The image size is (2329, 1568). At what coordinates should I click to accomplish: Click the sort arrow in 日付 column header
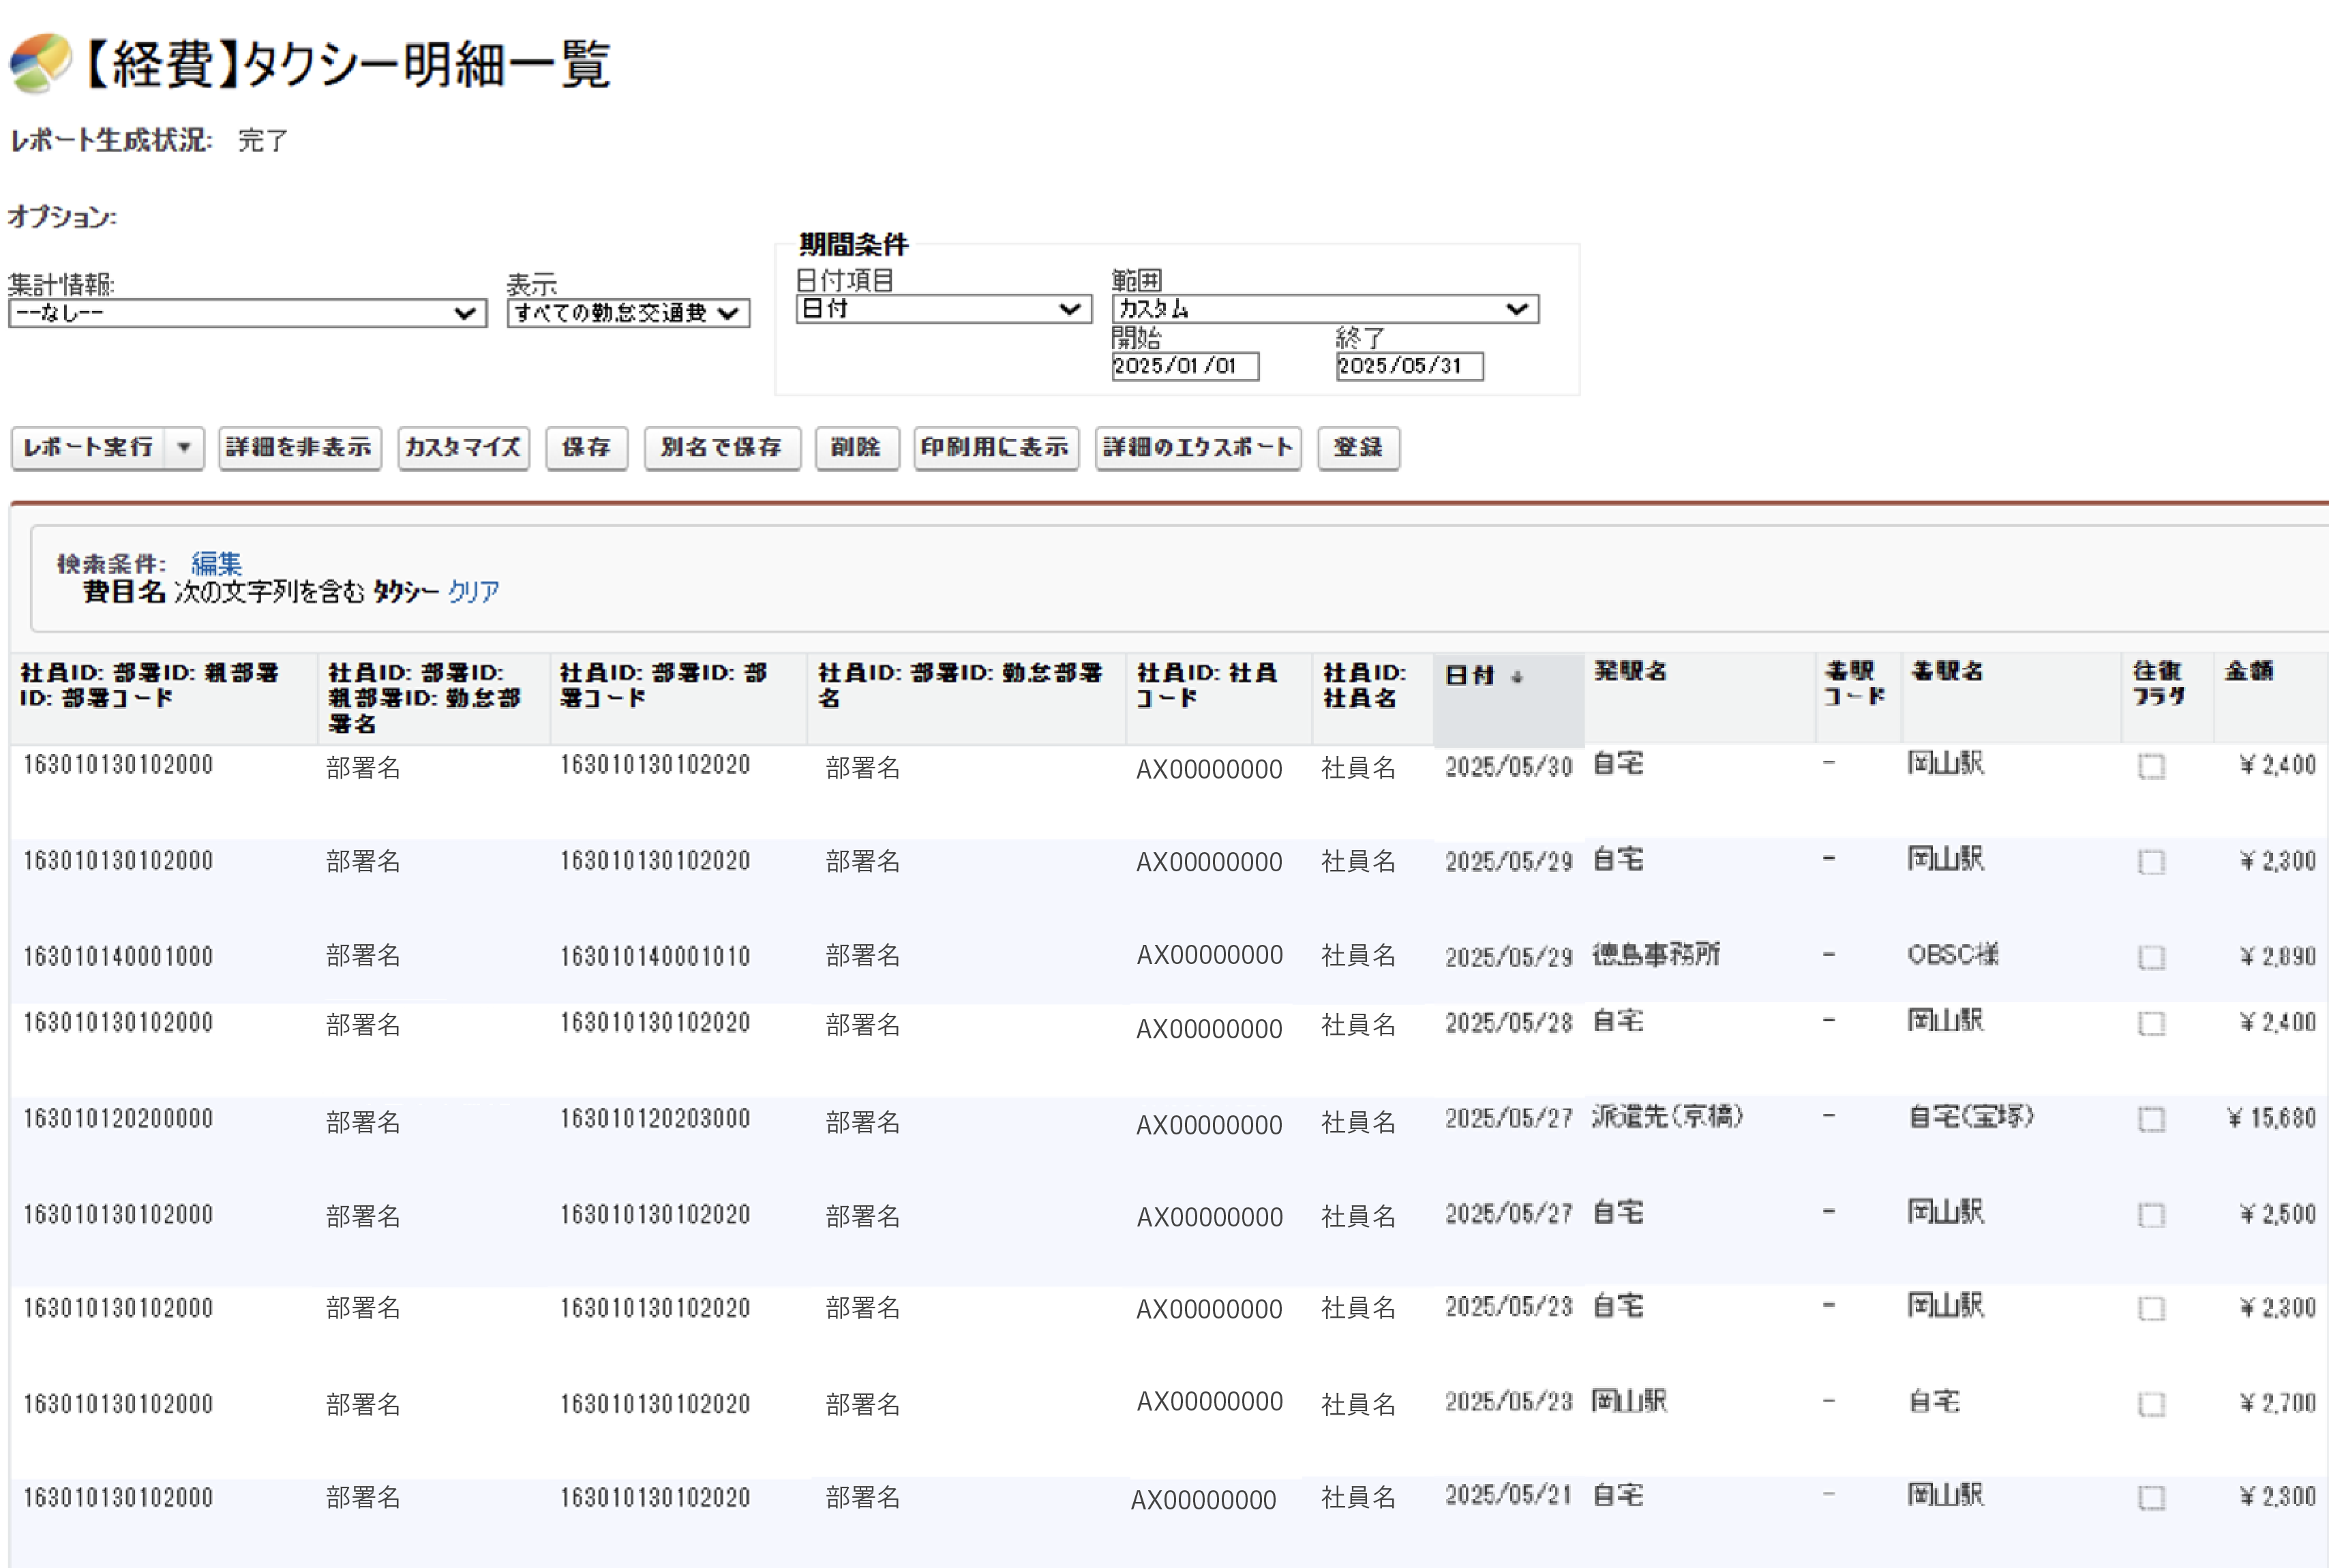coord(1517,677)
